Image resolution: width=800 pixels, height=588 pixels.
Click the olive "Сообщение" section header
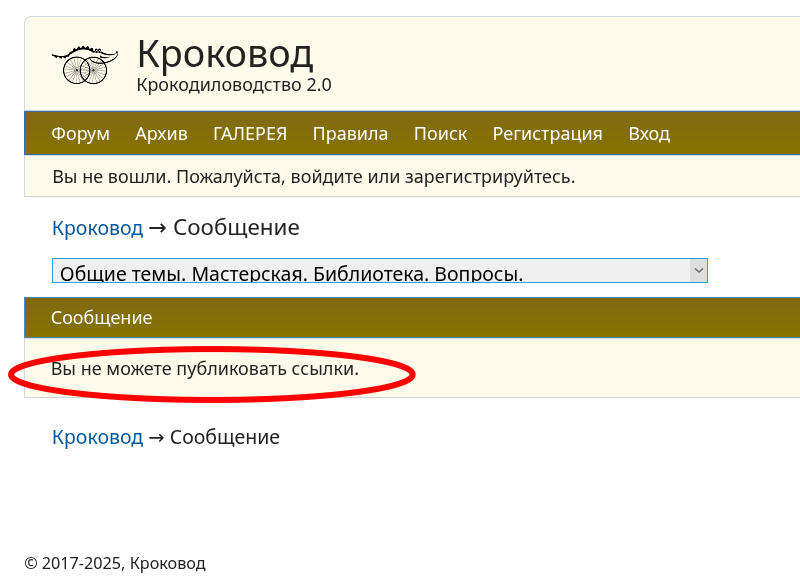coord(102,318)
